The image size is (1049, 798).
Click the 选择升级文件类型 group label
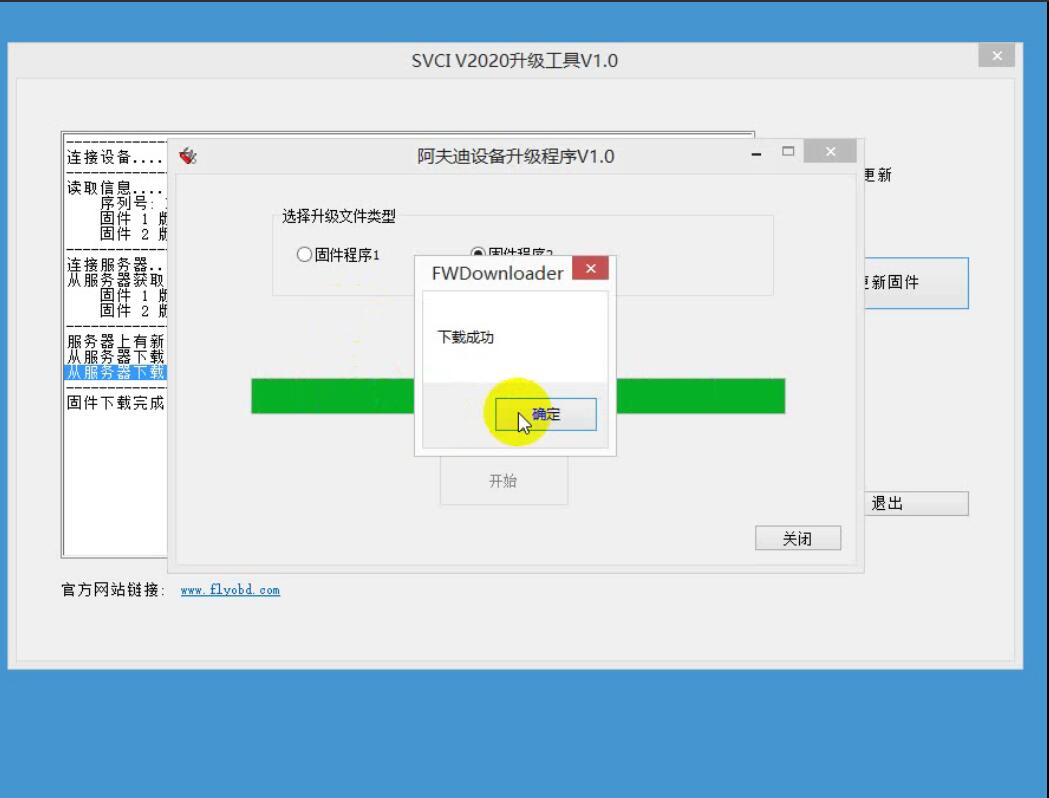click(339, 217)
